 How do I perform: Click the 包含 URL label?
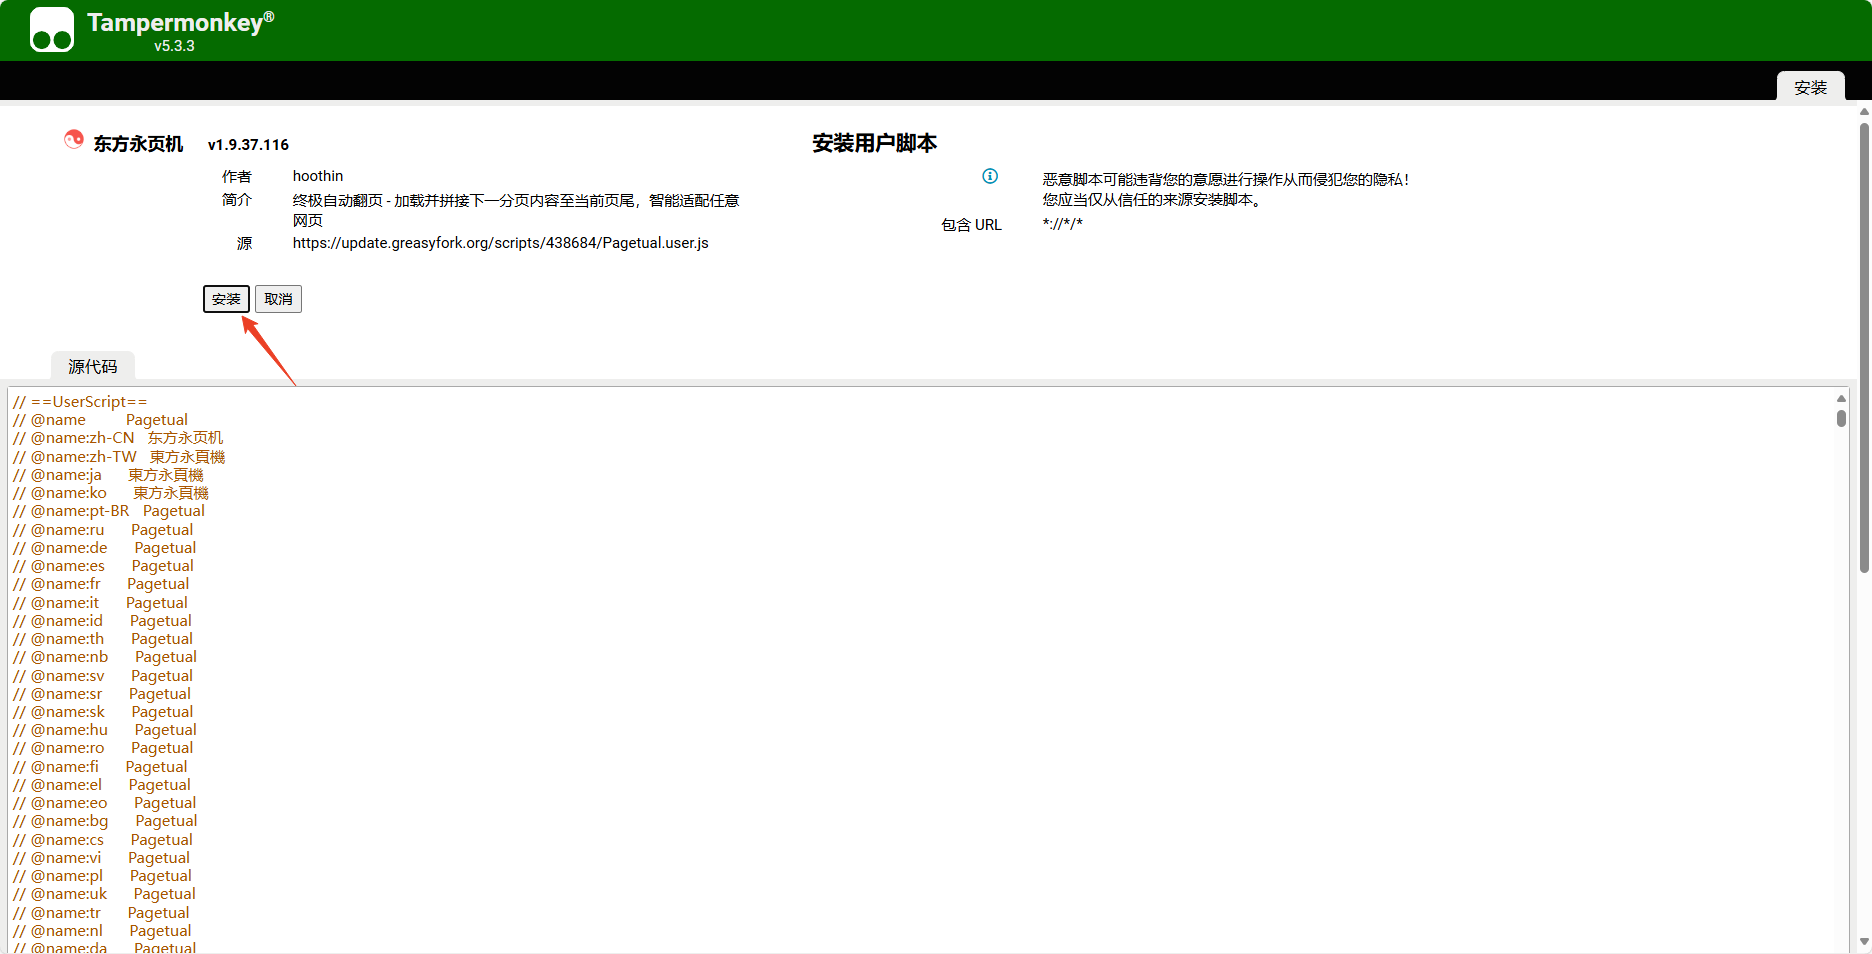[x=971, y=224]
